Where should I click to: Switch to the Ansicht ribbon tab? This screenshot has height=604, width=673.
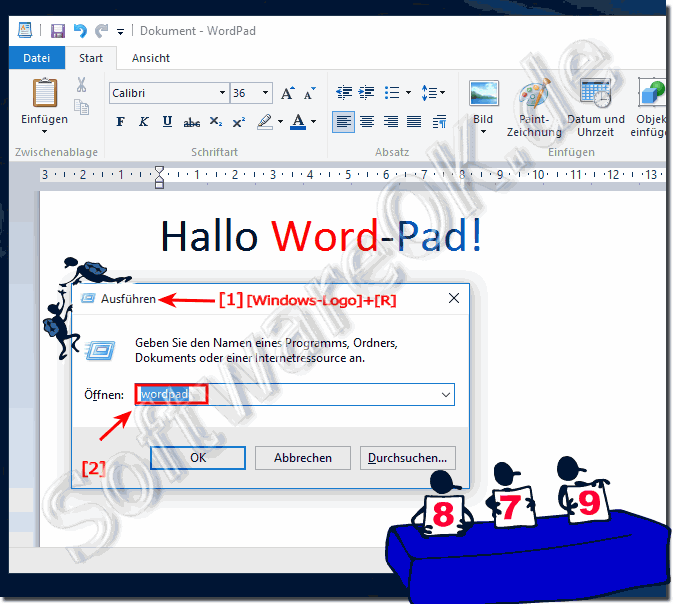(151, 58)
